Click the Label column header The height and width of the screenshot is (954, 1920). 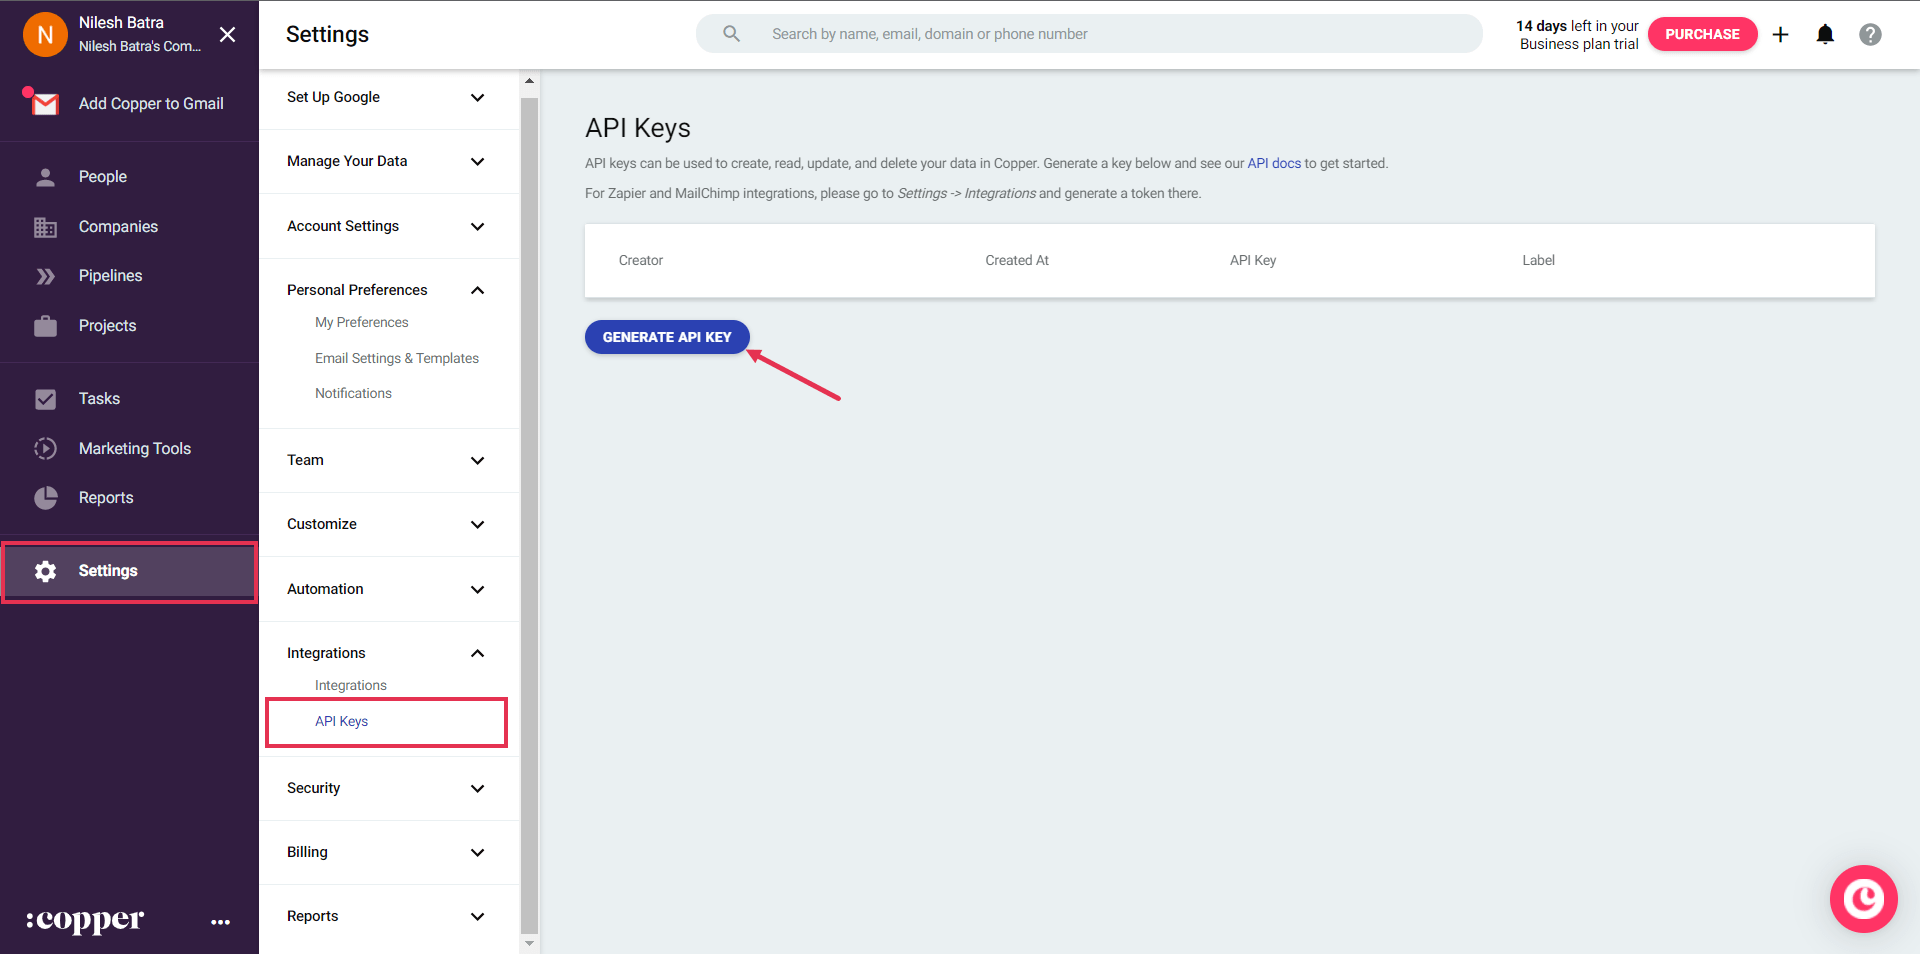(1538, 260)
